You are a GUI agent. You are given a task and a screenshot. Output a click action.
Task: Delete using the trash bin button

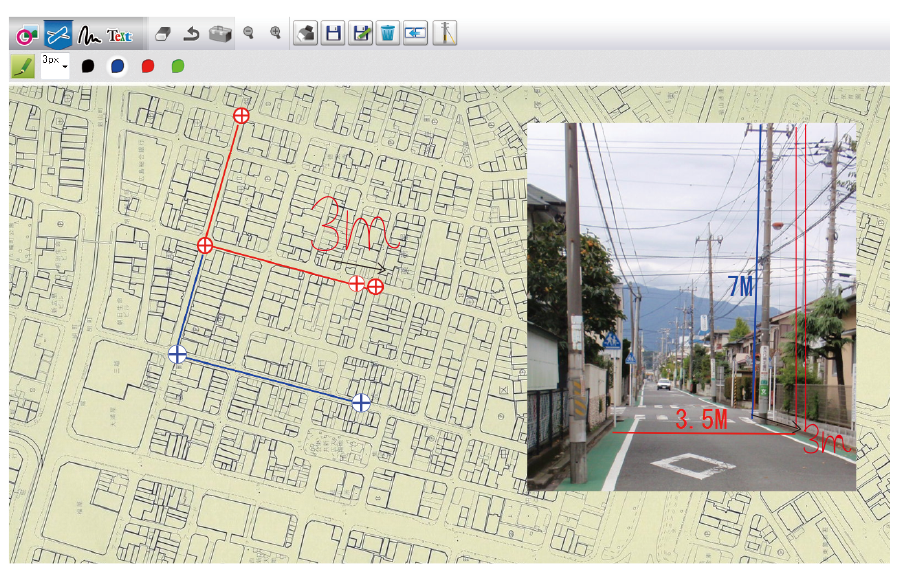pyautogui.click(x=388, y=33)
